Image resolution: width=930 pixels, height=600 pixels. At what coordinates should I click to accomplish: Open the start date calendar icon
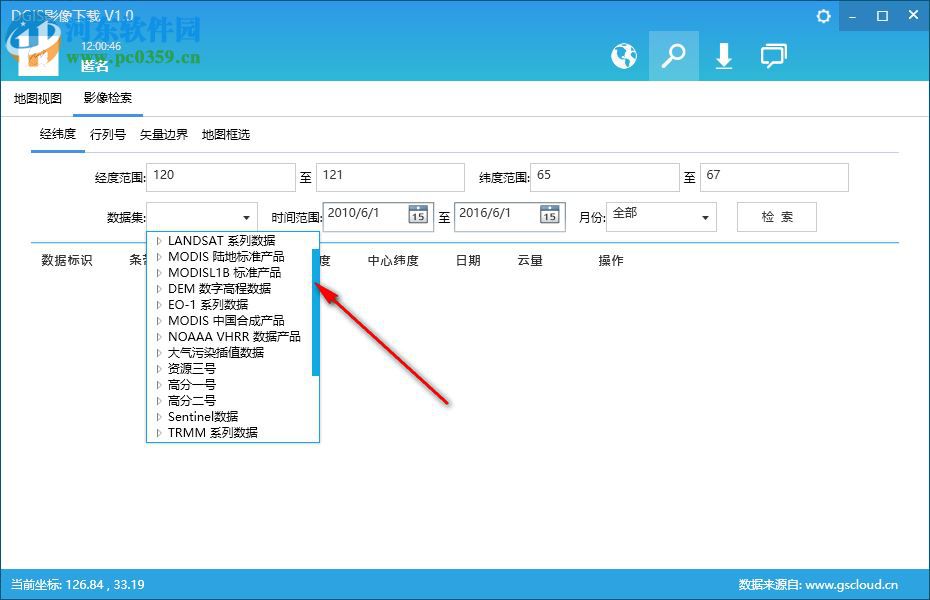click(x=419, y=214)
